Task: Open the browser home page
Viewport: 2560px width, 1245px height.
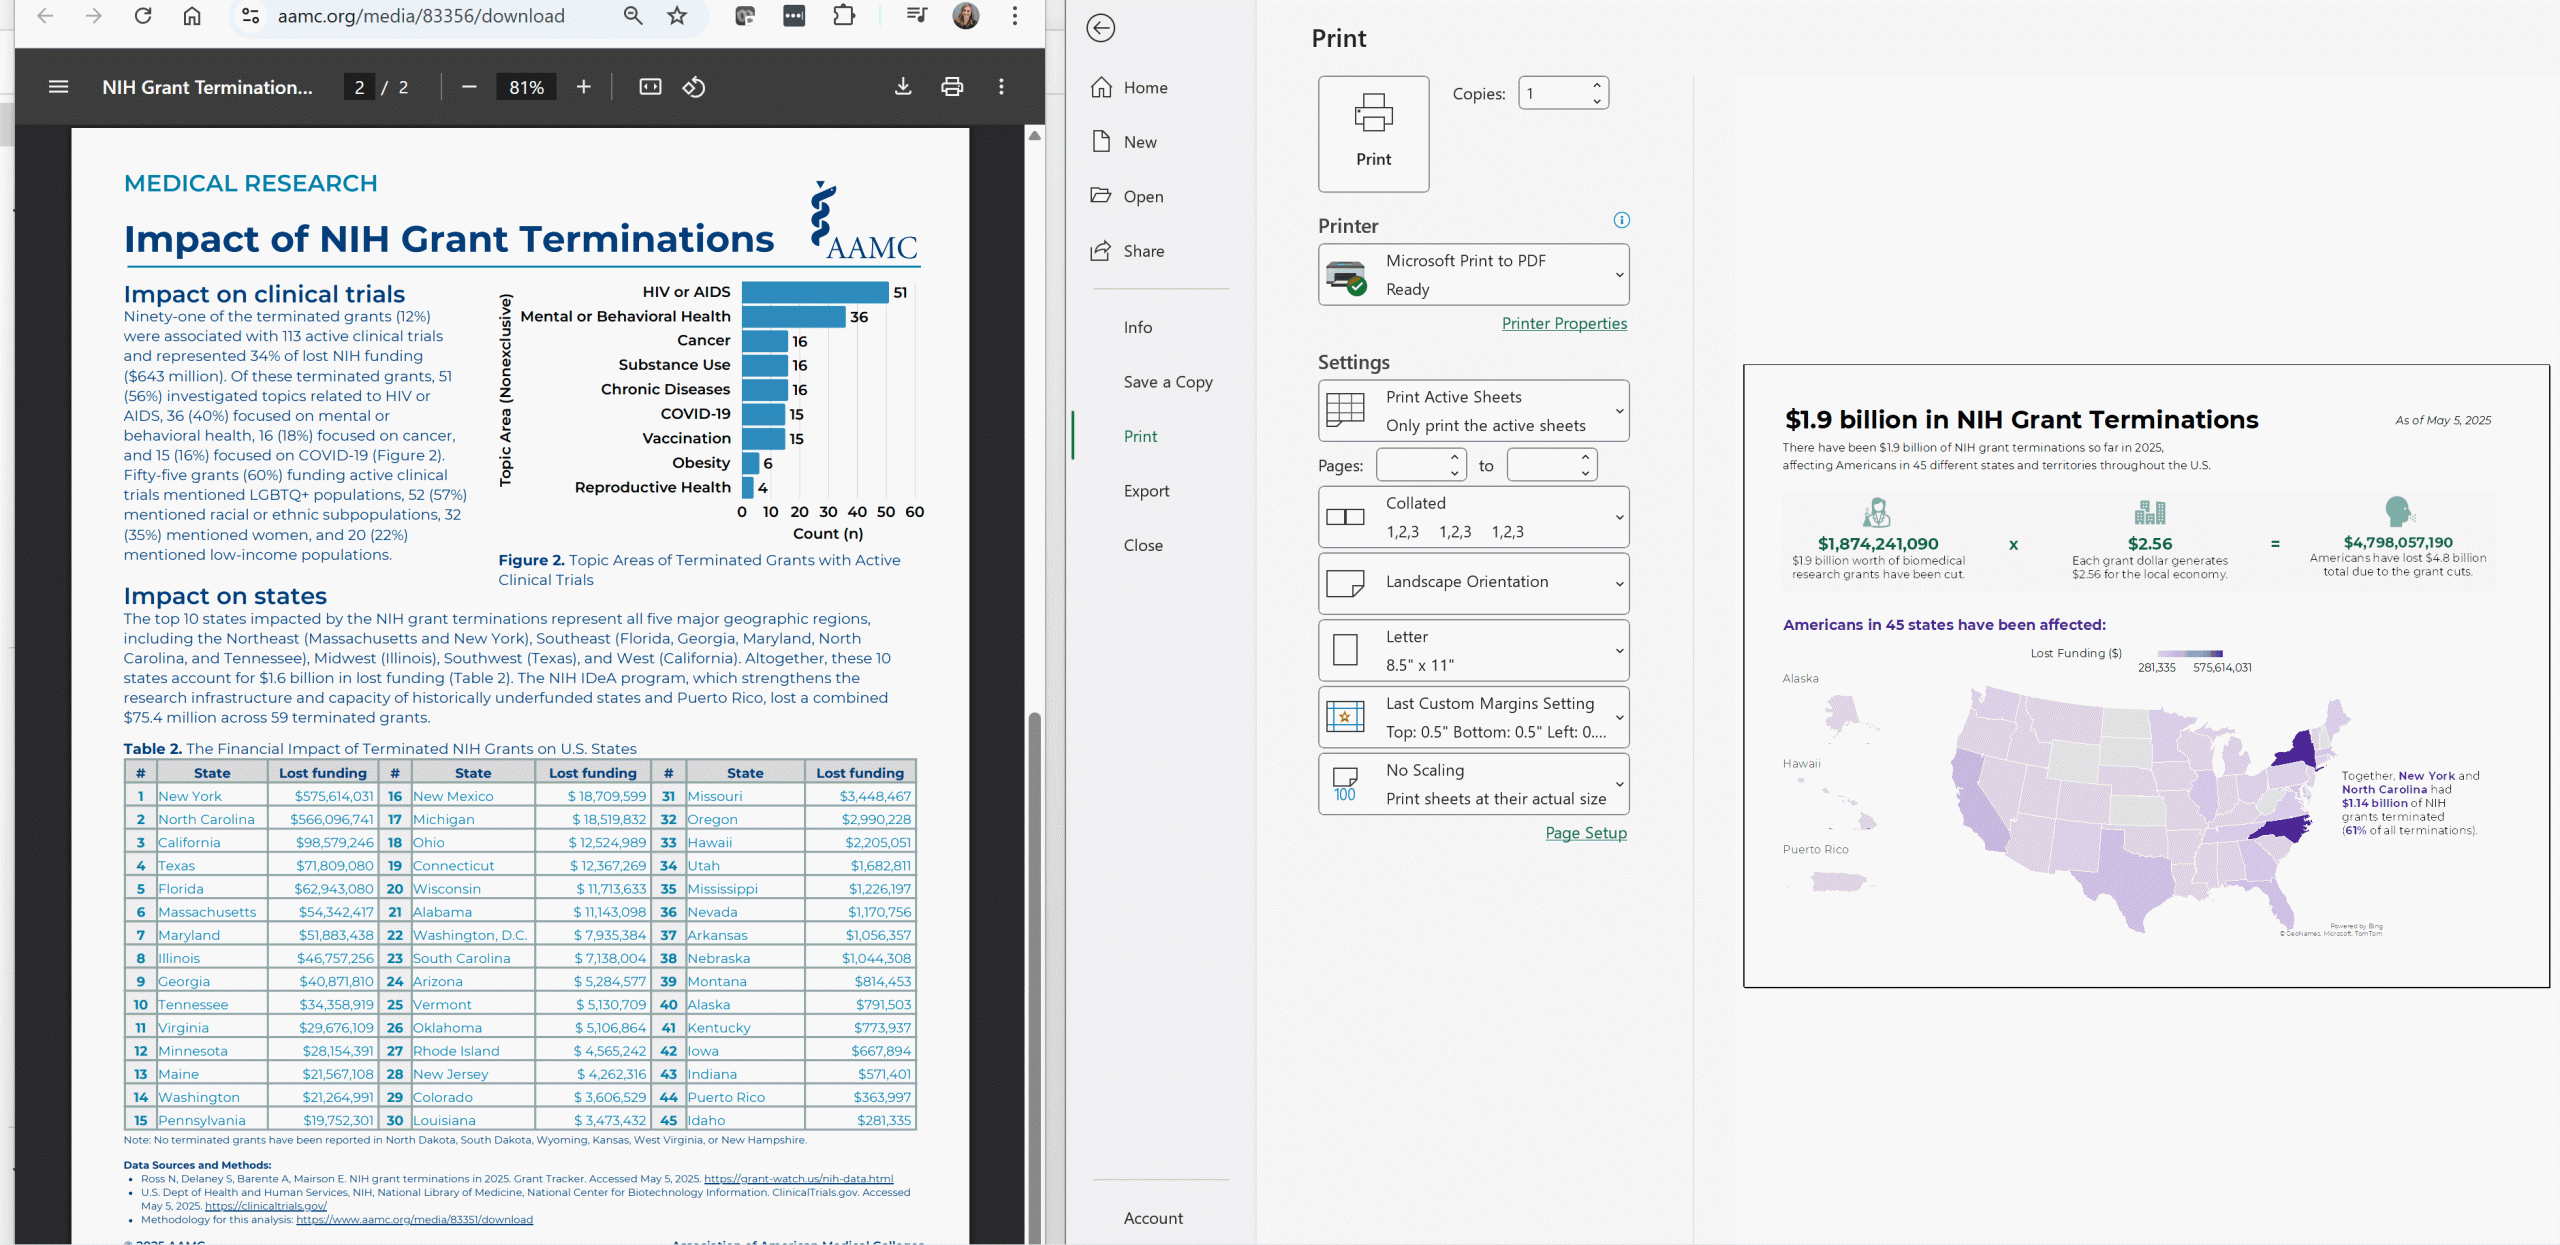Action: 192,16
